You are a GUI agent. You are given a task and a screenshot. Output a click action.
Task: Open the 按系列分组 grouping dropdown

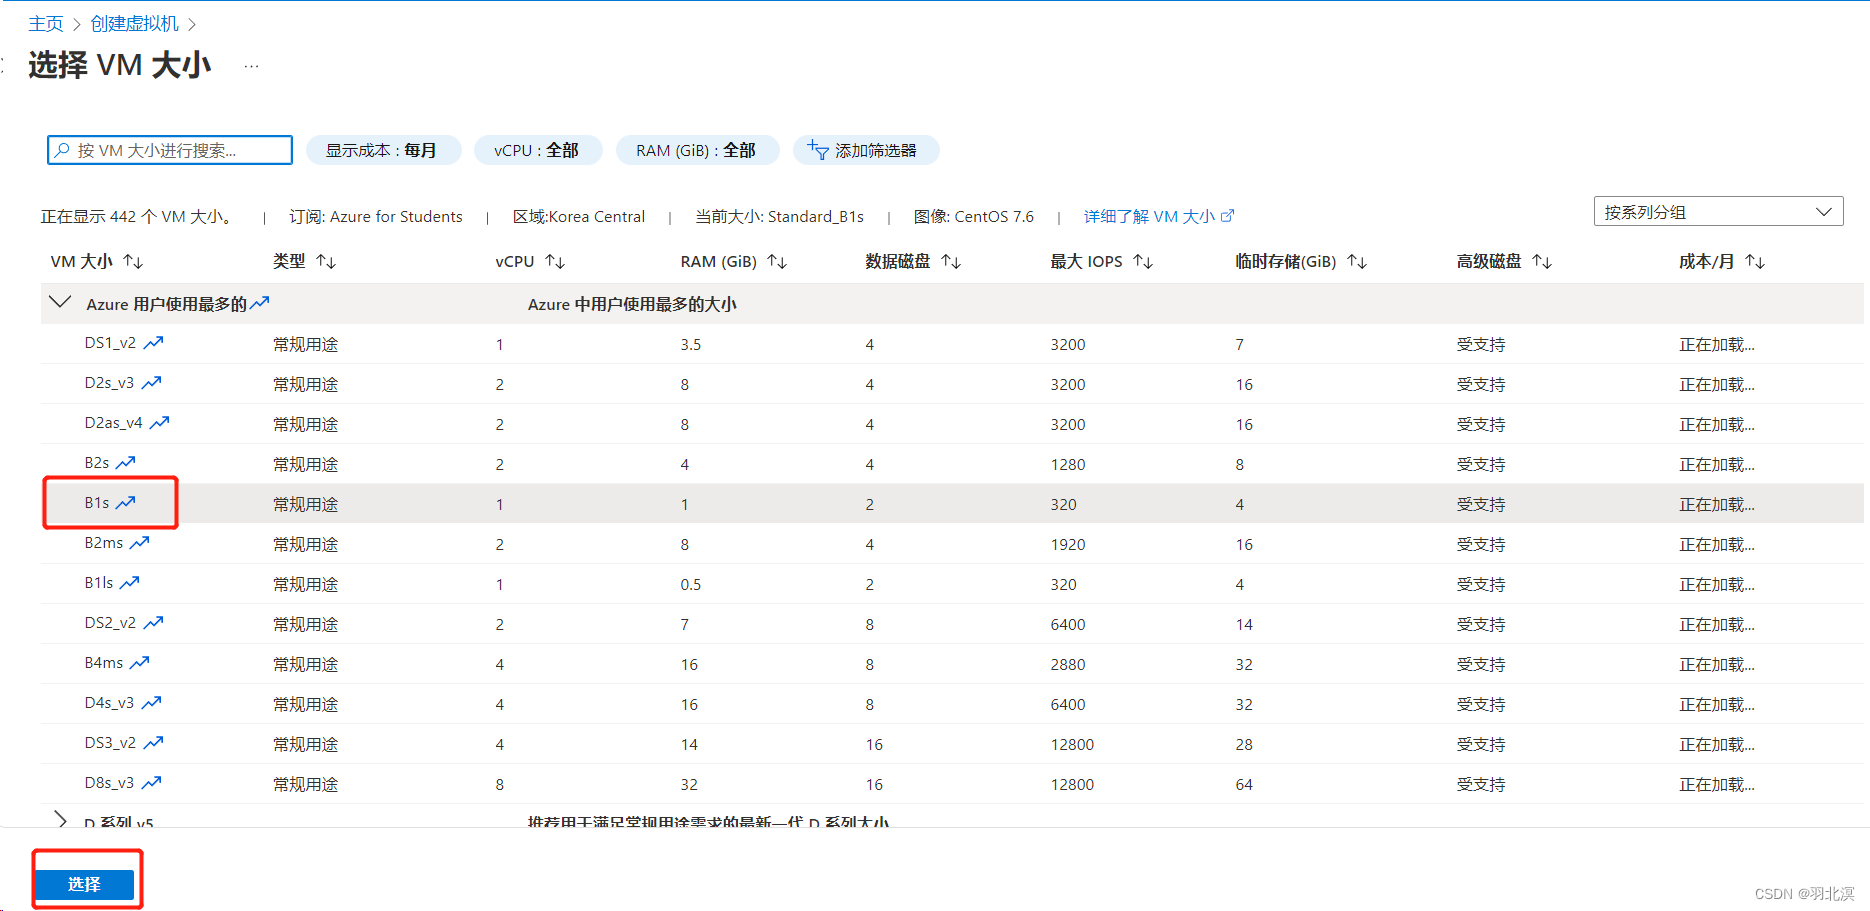point(1718,212)
